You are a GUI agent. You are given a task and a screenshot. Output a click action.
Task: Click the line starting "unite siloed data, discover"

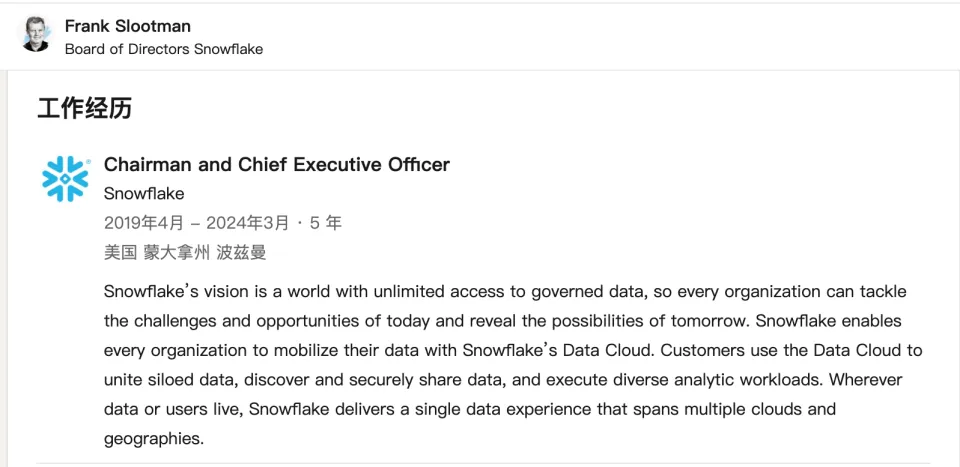(x=503, y=380)
